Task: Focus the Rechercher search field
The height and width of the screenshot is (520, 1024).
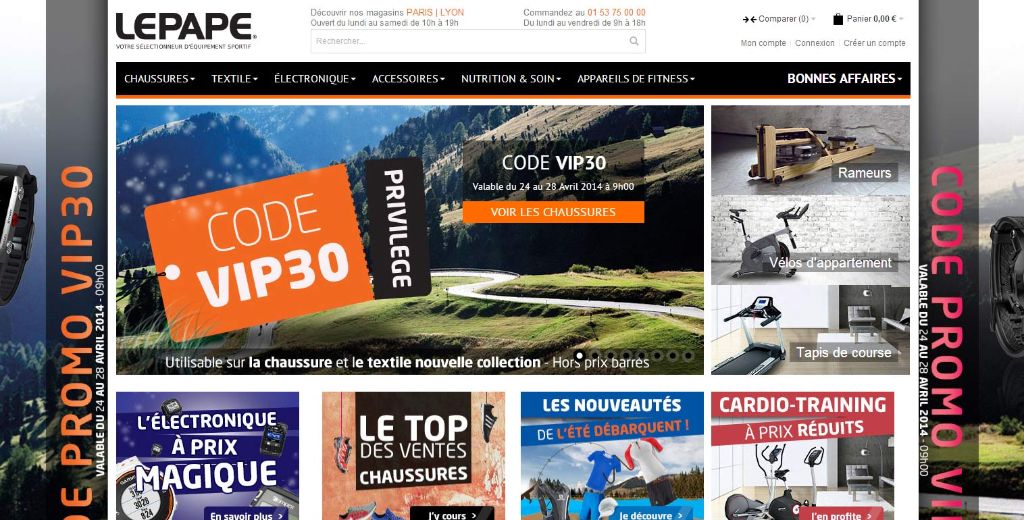Action: coord(478,41)
